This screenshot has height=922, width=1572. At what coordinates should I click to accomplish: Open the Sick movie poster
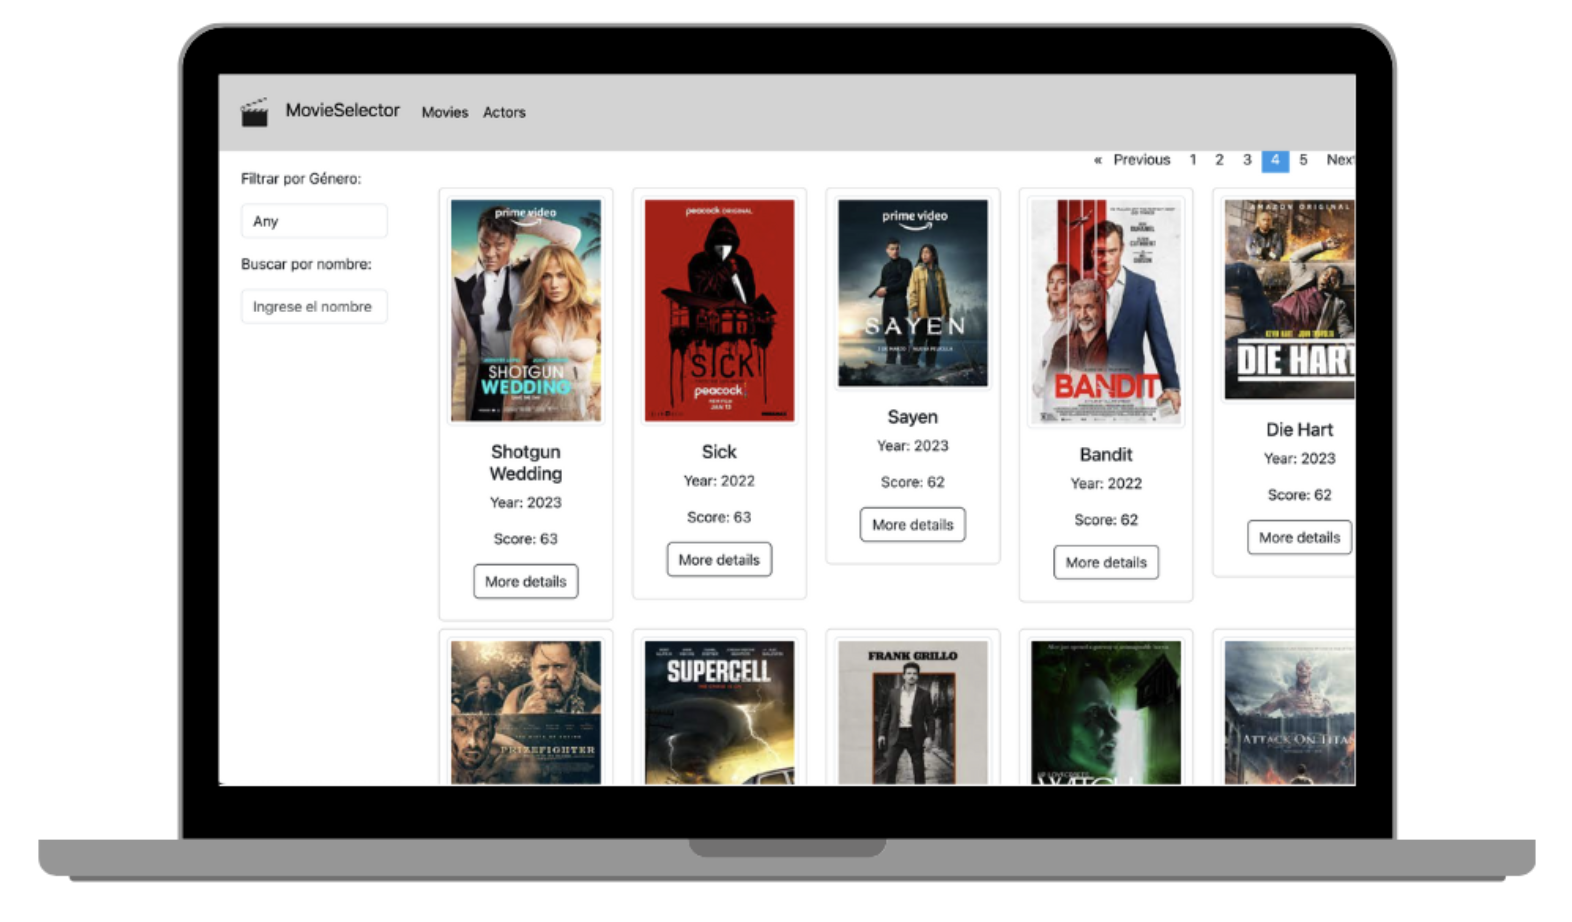[719, 310]
